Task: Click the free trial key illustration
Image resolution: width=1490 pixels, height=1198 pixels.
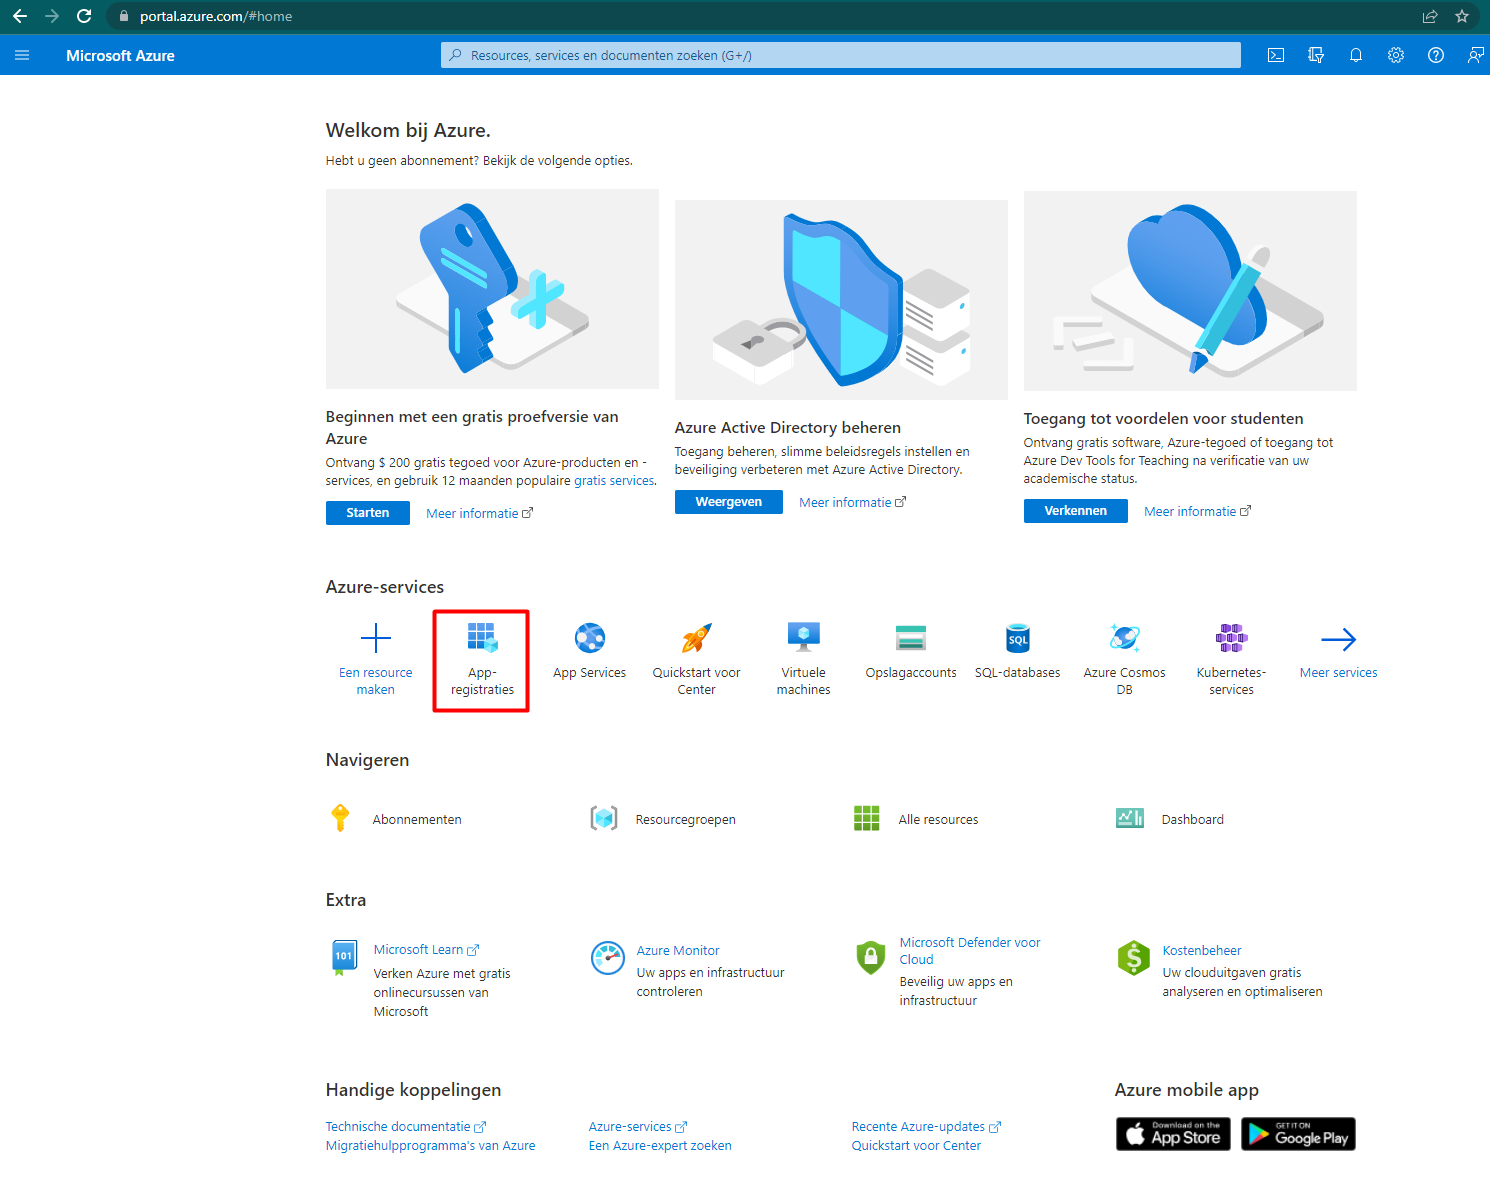Action: coord(492,289)
